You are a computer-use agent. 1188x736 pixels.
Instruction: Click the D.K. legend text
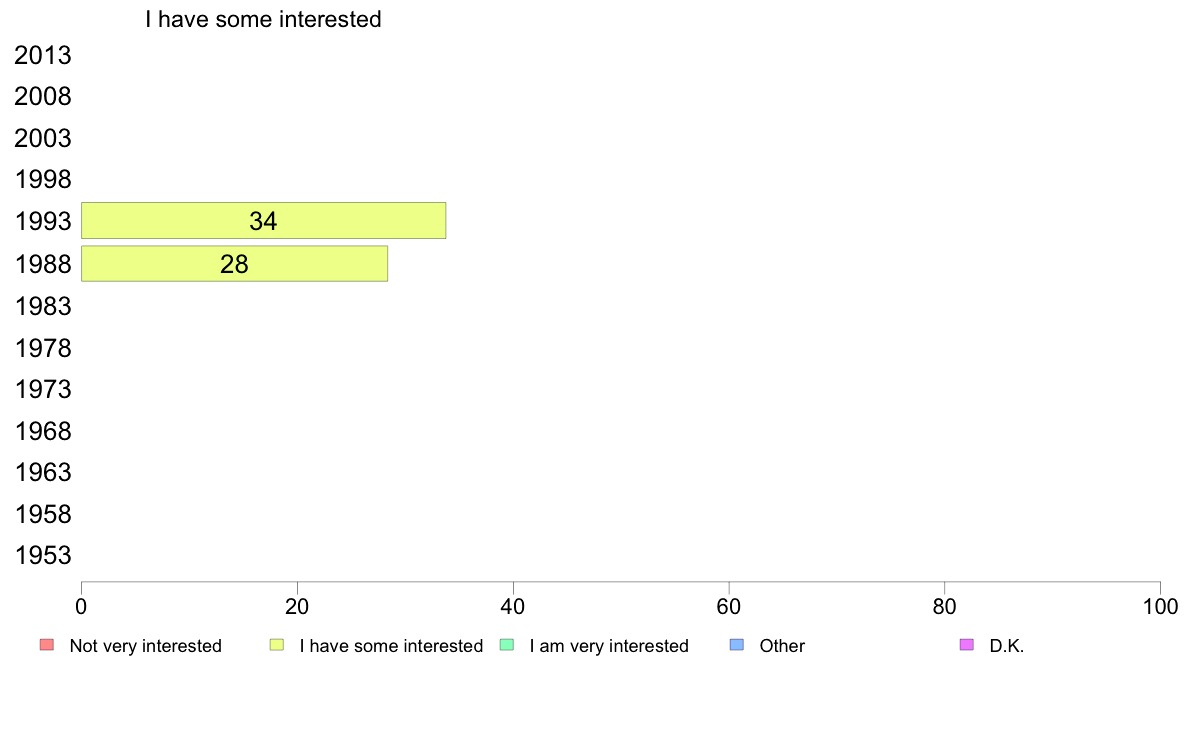point(1006,646)
